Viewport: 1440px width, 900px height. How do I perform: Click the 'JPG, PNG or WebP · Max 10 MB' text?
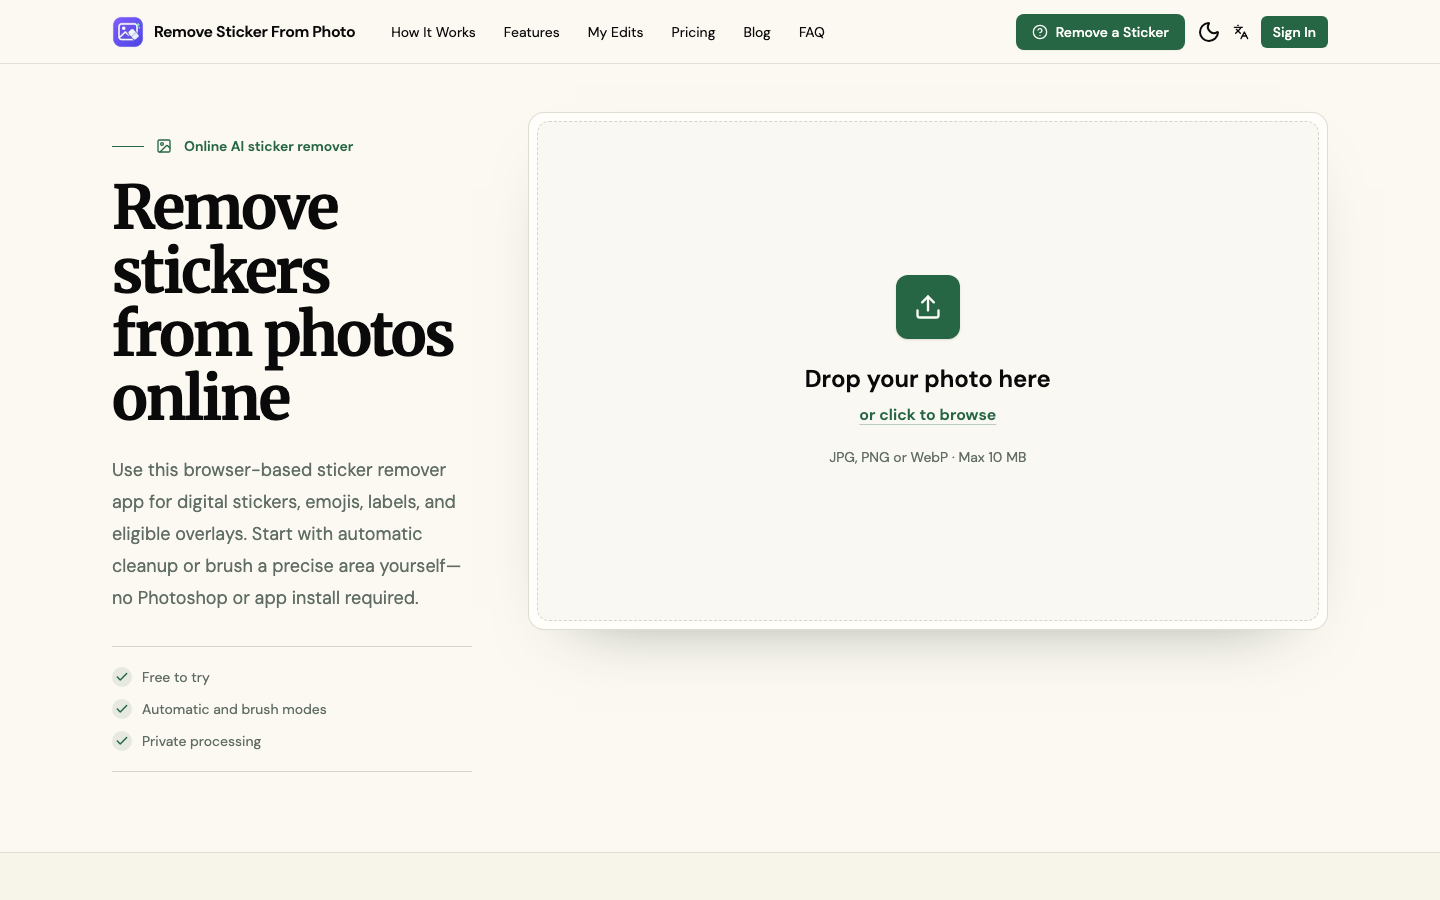point(928,457)
